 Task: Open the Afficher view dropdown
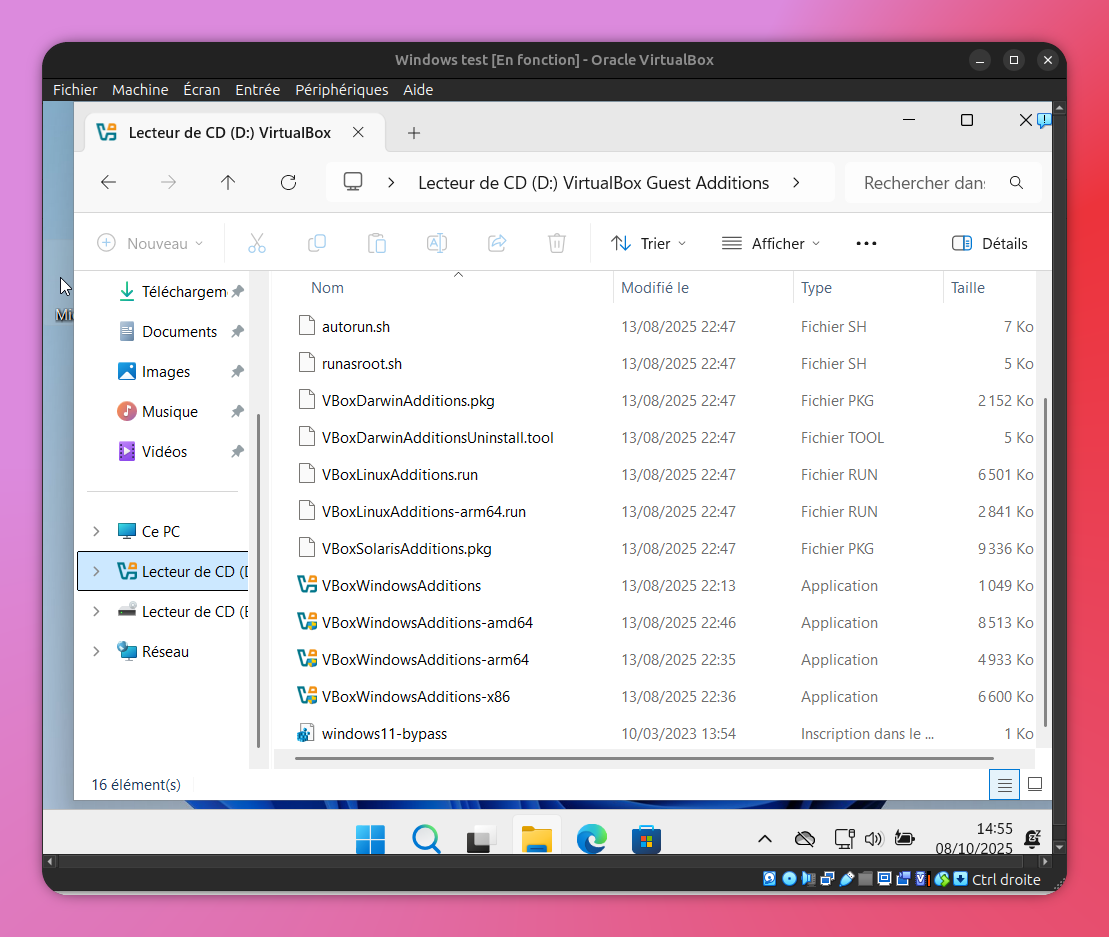(770, 243)
